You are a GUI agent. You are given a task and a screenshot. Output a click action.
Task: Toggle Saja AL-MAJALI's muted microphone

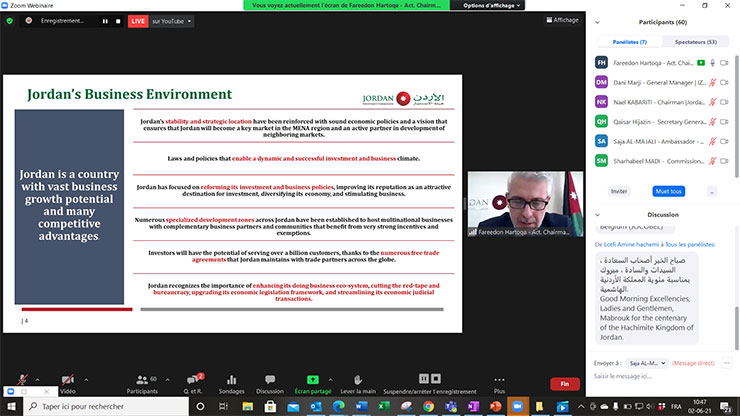(x=713, y=141)
